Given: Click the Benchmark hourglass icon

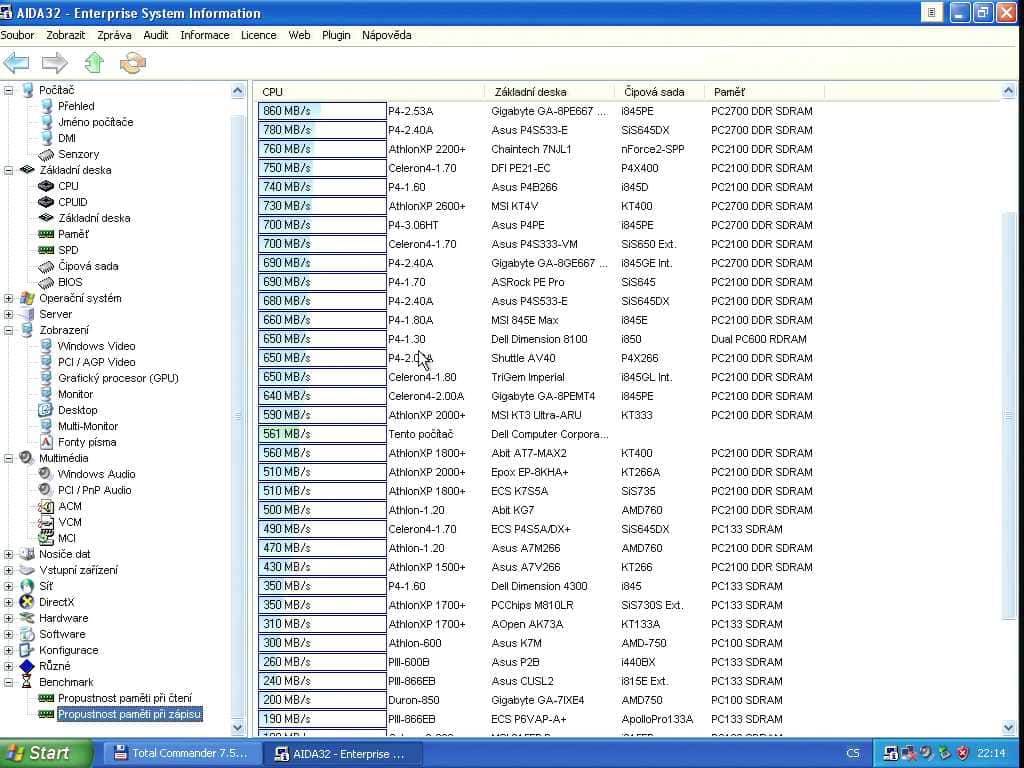Looking at the screenshot, I should 27,682.
